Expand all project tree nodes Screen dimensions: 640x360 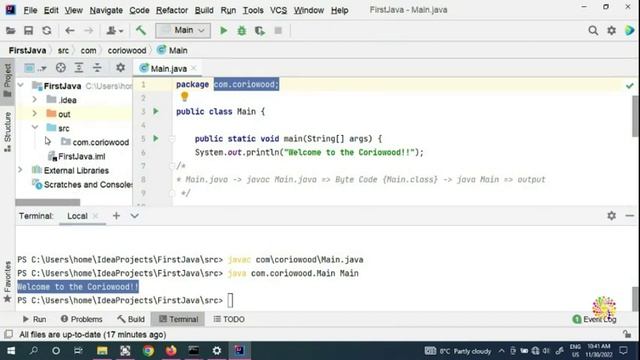click(79, 68)
